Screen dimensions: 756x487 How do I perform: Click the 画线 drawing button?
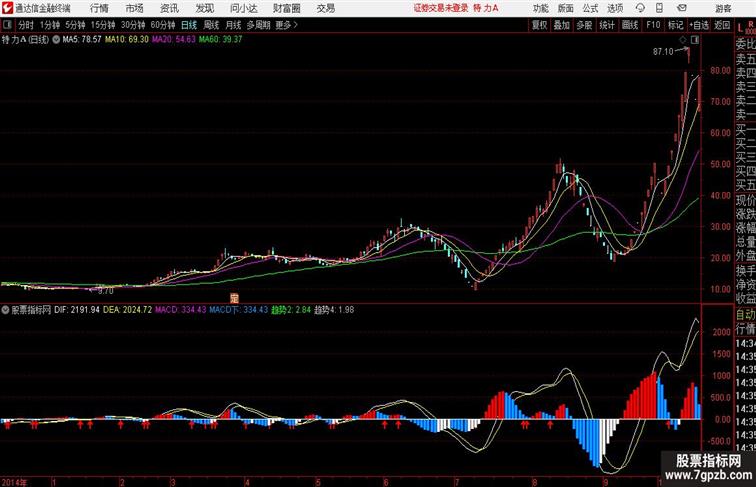pyautogui.click(x=630, y=25)
